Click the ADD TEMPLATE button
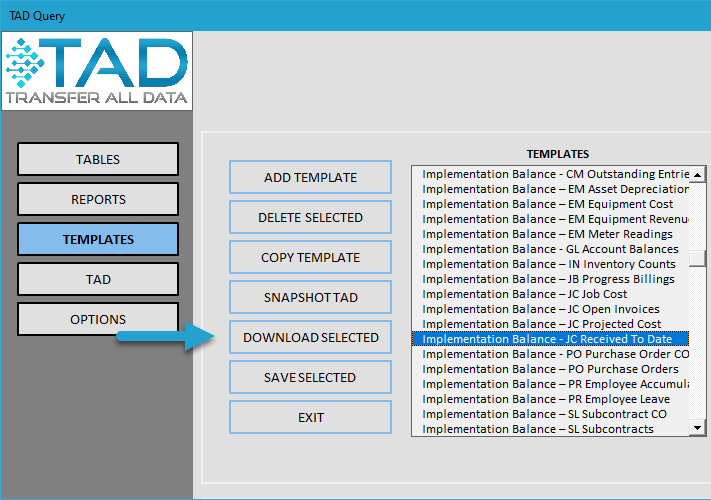This screenshot has height=500, width=711. [x=311, y=177]
